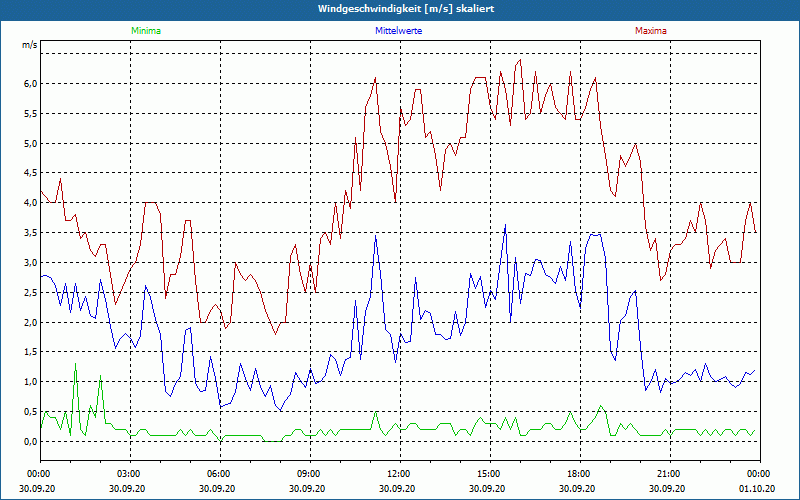Click the 21:00 time axis label

tap(670, 474)
